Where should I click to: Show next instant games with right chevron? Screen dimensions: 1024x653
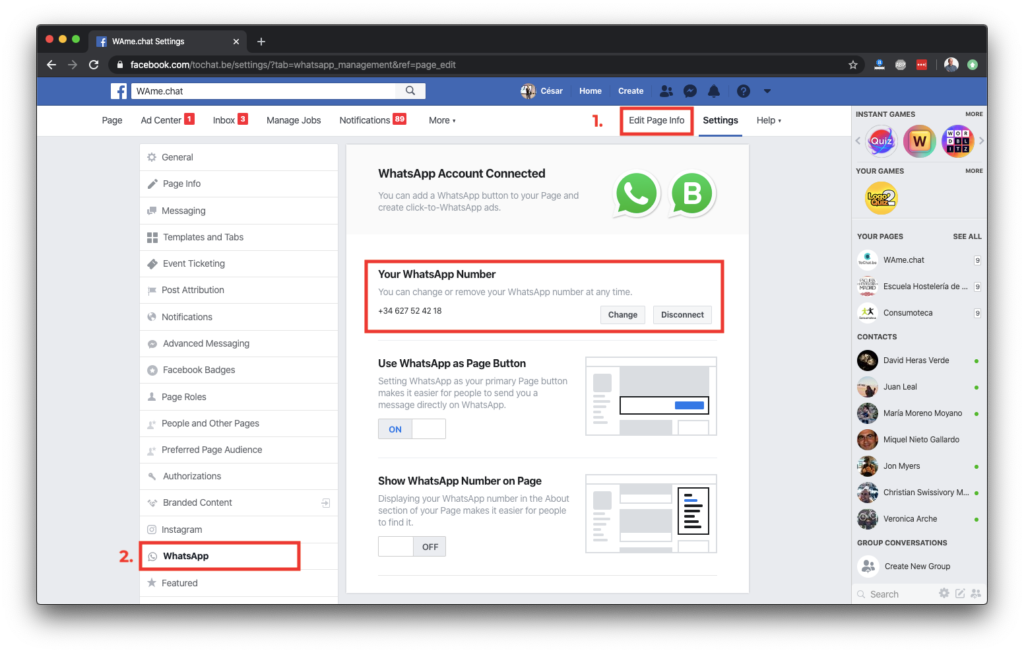pyautogui.click(x=981, y=140)
